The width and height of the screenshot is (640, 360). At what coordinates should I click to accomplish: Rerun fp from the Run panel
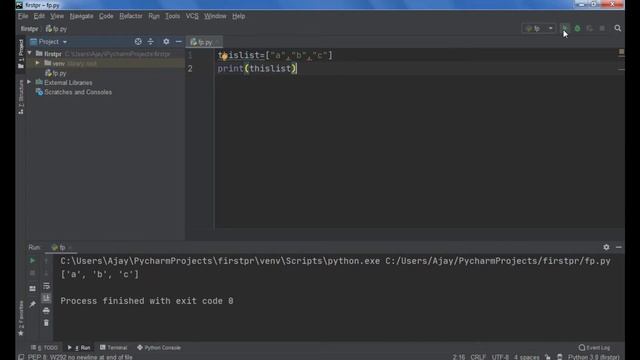tap(32, 260)
